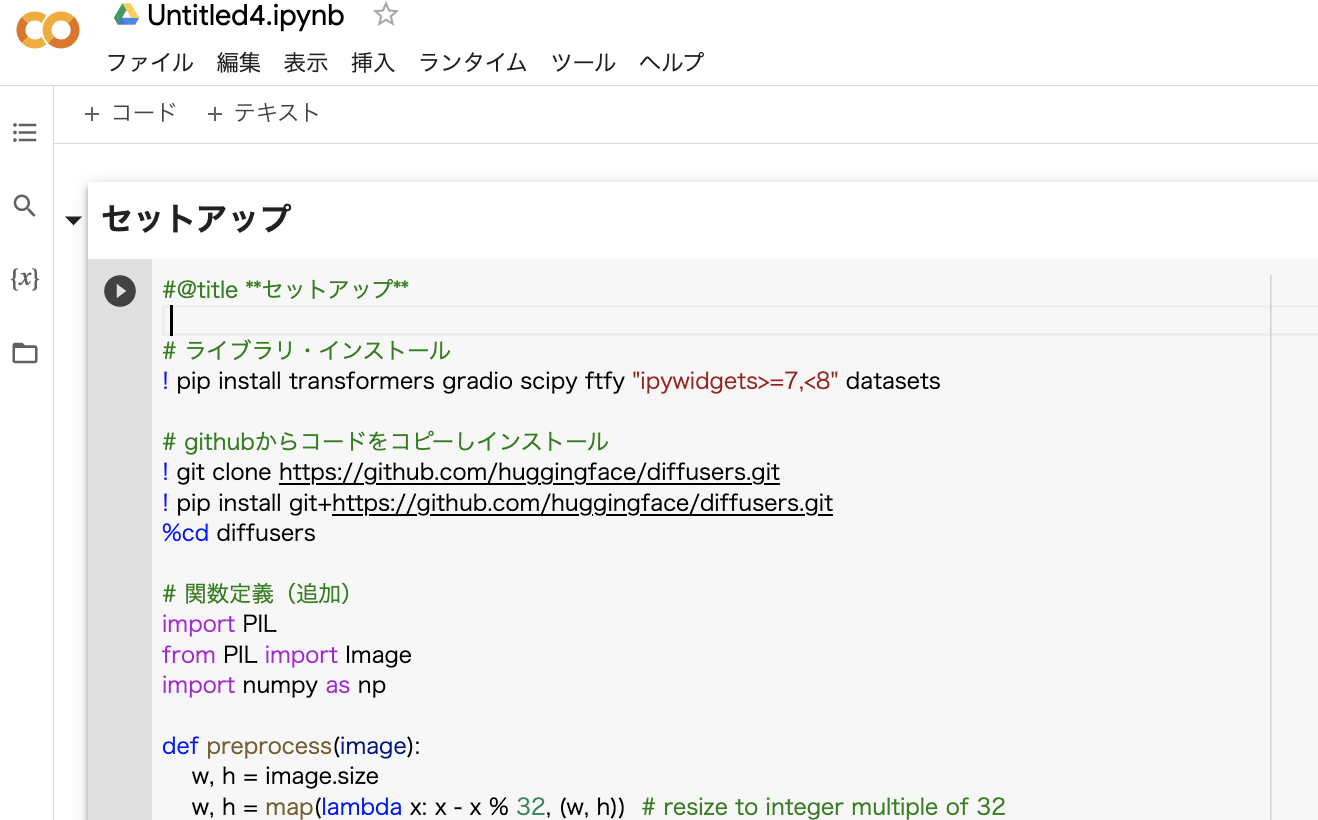
Task: Star the Untitled4 notebook
Action: (385, 15)
